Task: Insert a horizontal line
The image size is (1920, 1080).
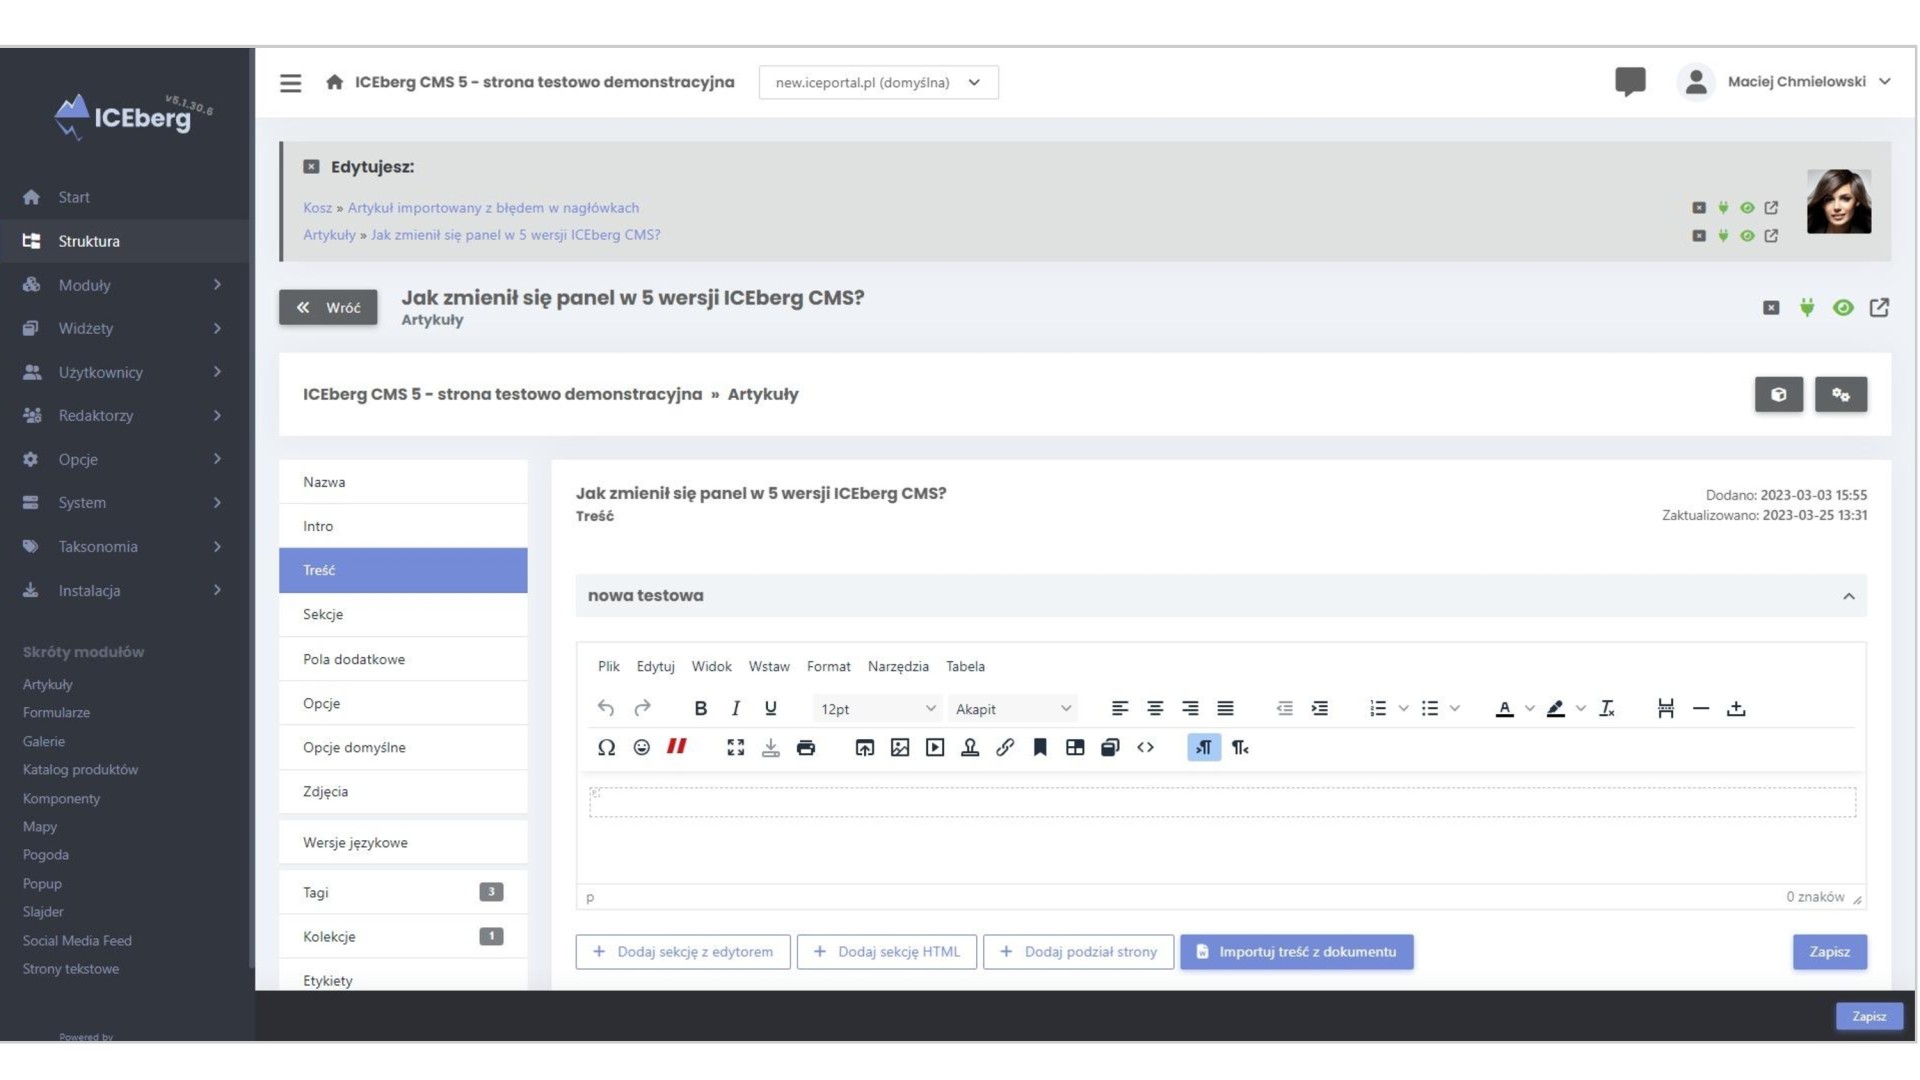Action: (x=1701, y=708)
